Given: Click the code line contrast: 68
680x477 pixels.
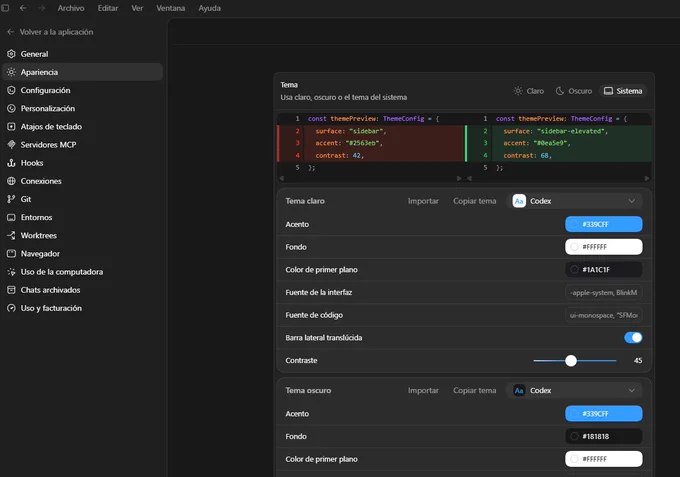Looking at the screenshot, I should pyautogui.click(x=527, y=155).
